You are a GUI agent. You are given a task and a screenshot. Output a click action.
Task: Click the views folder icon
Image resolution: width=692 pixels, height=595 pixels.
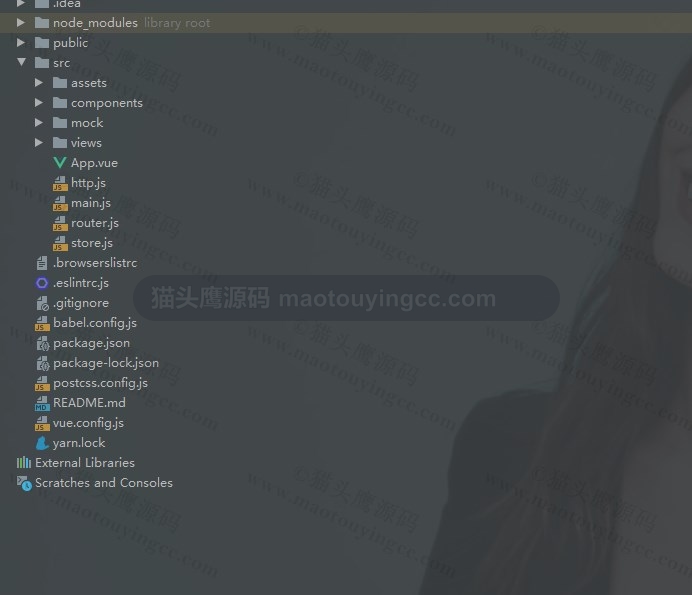pyautogui.click(x=60, y=143)
